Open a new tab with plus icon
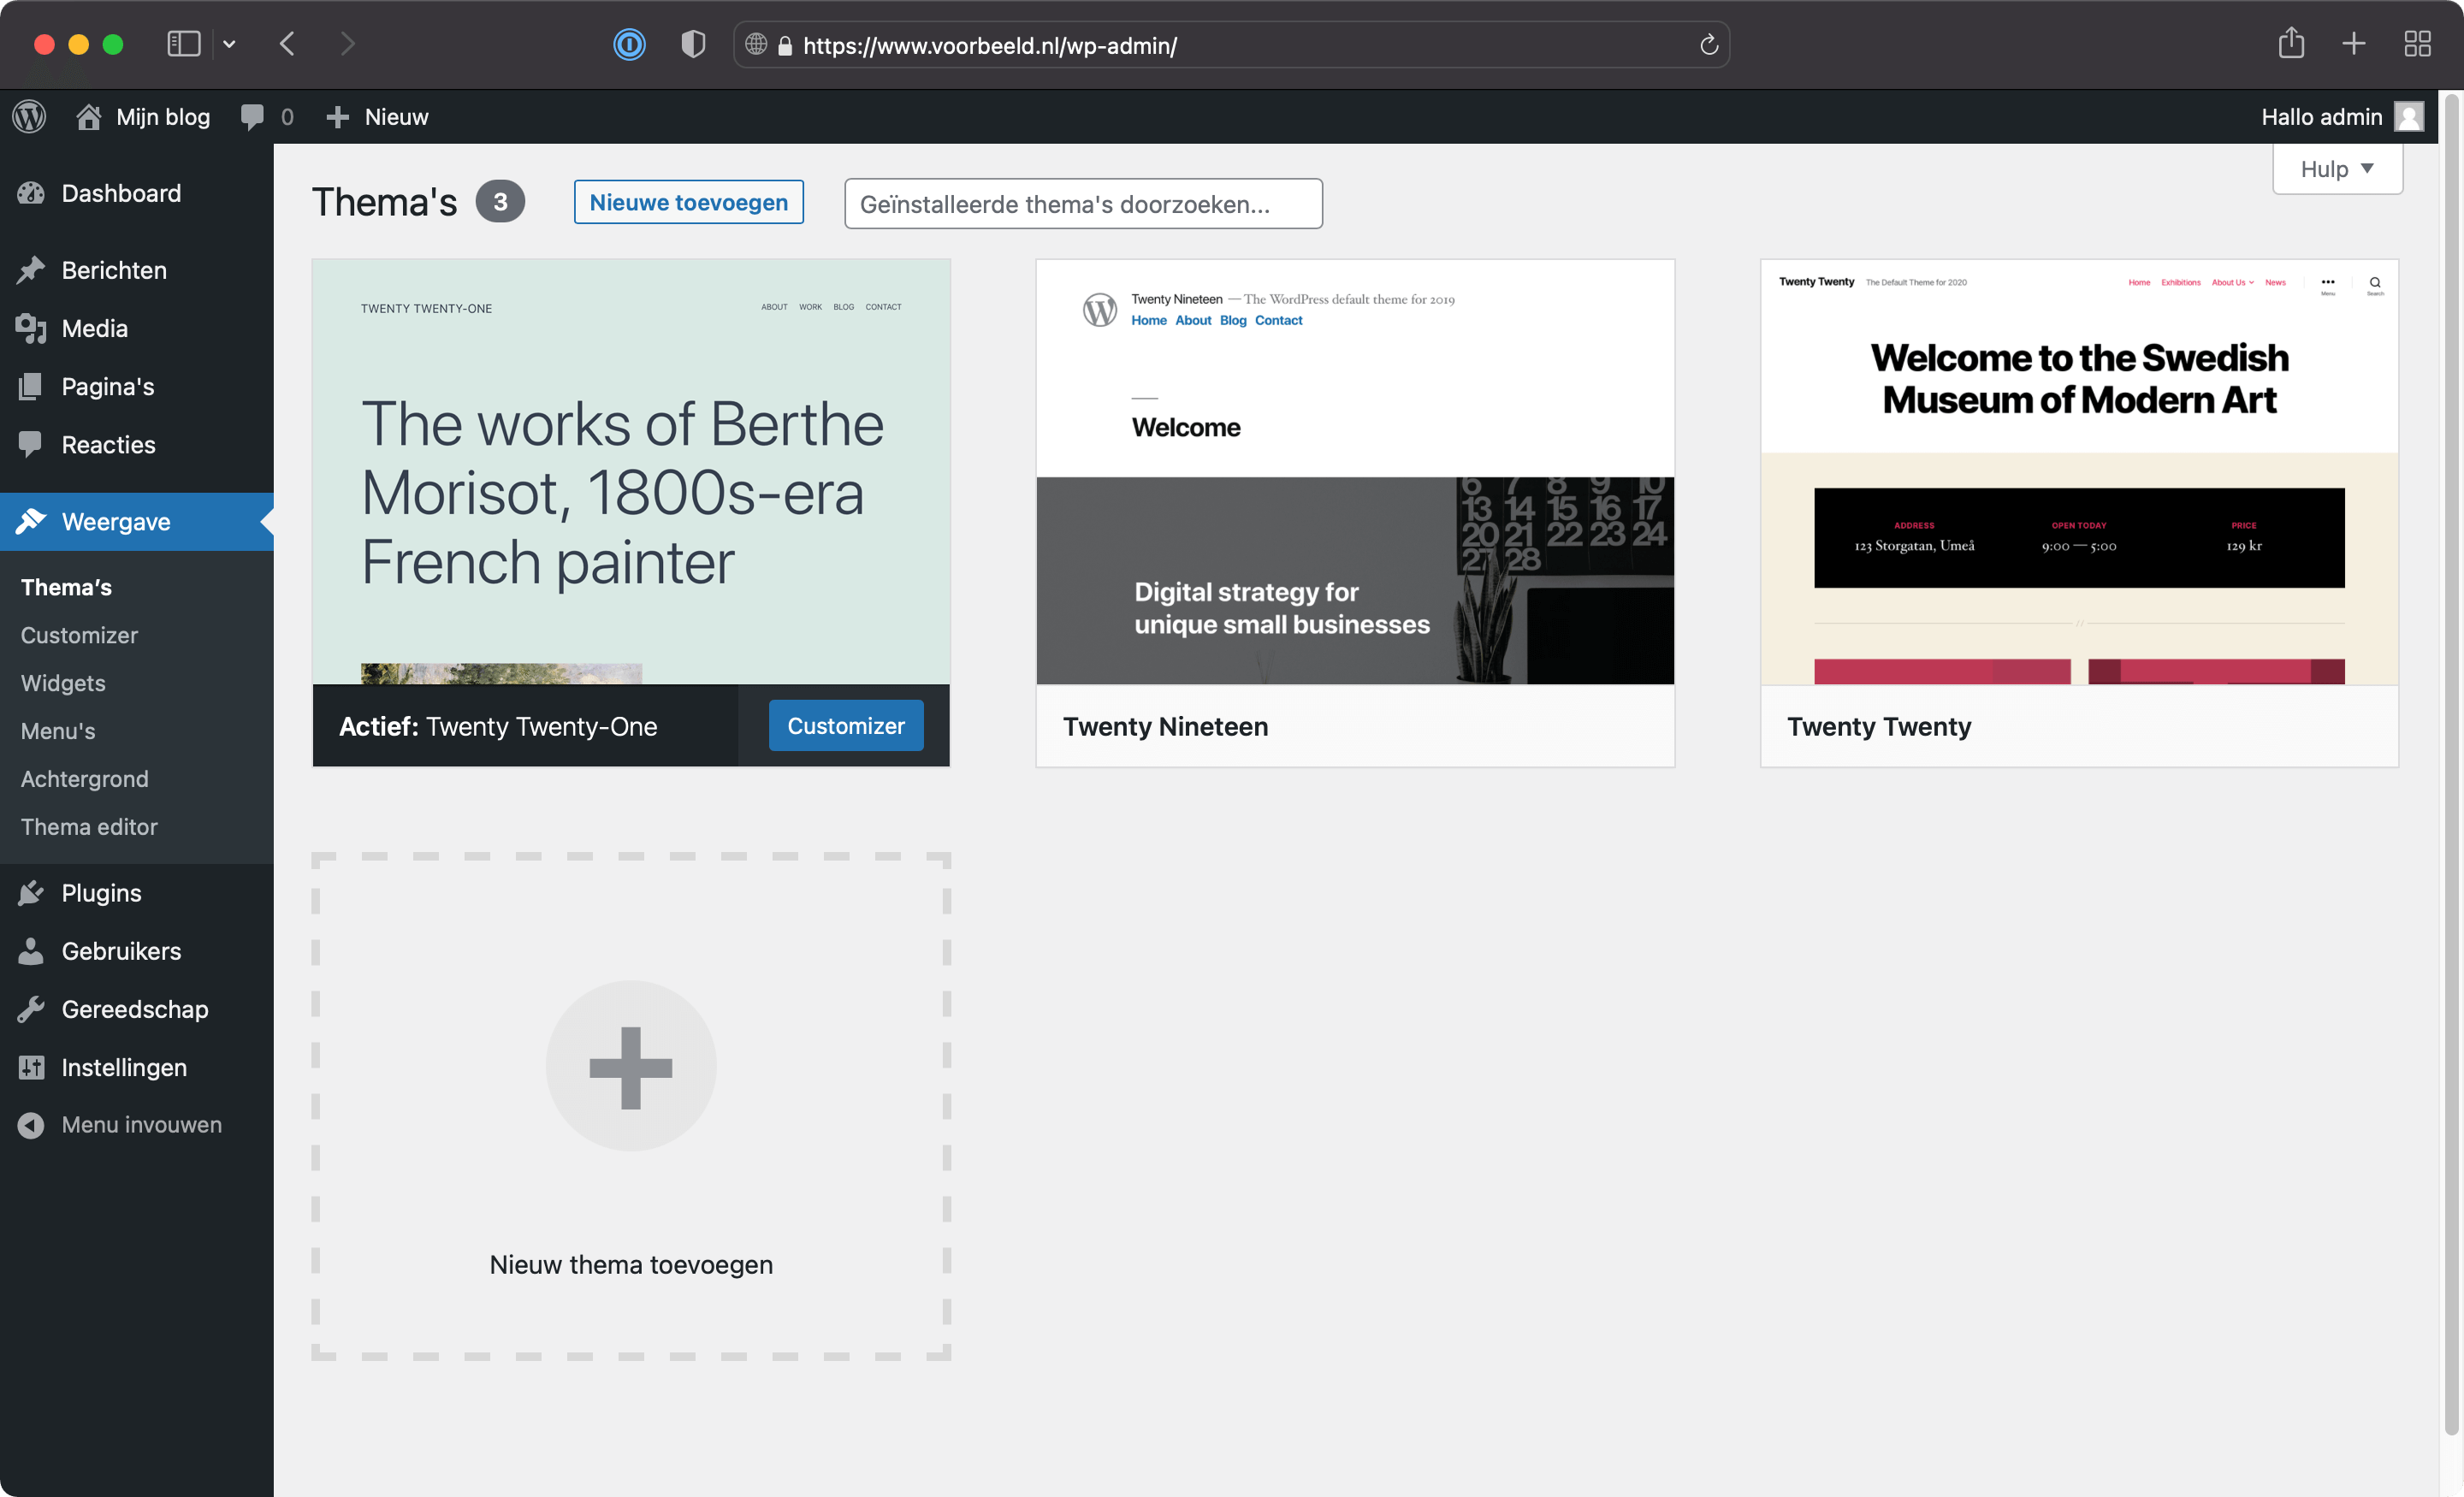This screenshot has height=1497, width=2464. coord(2354,44)
